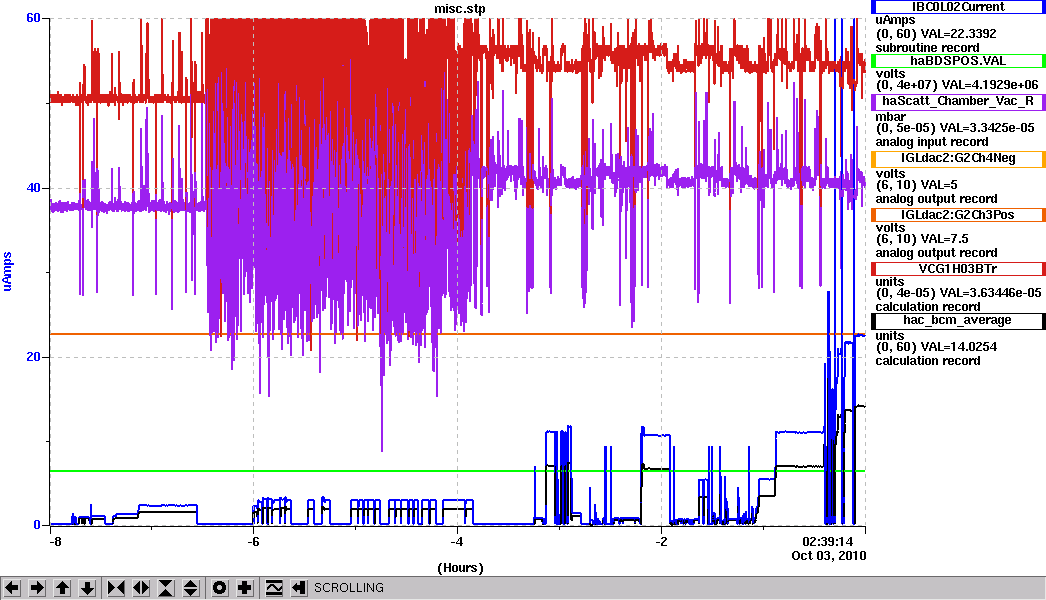1046x600 pixels.
Task: Click the vertical zoom-out (up/down triangles) icon
Action: pos(191,588)
